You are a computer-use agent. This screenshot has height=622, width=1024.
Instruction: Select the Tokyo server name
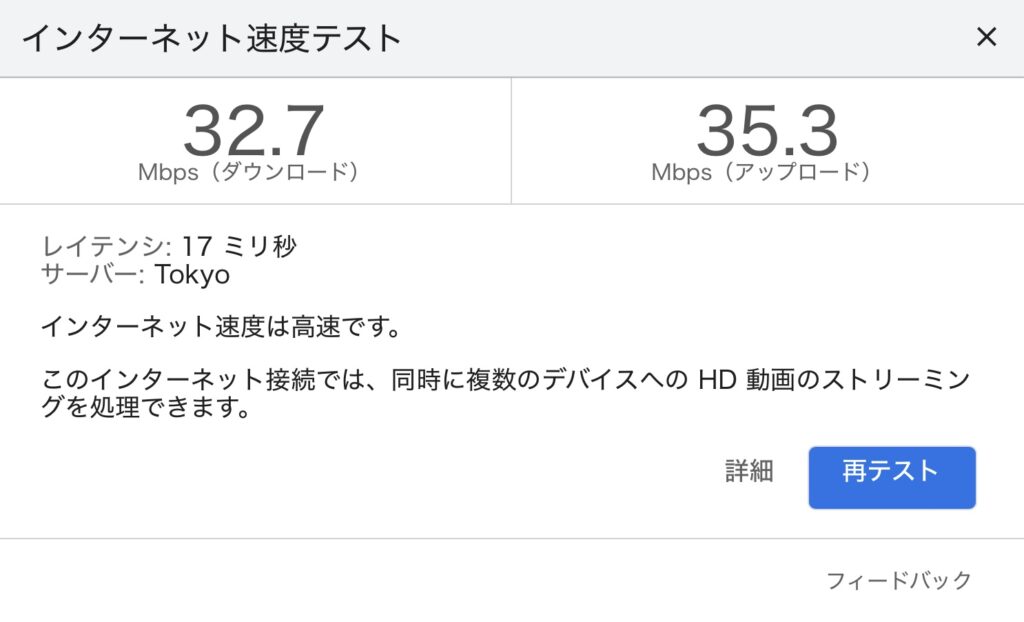[x=192, y=274]
